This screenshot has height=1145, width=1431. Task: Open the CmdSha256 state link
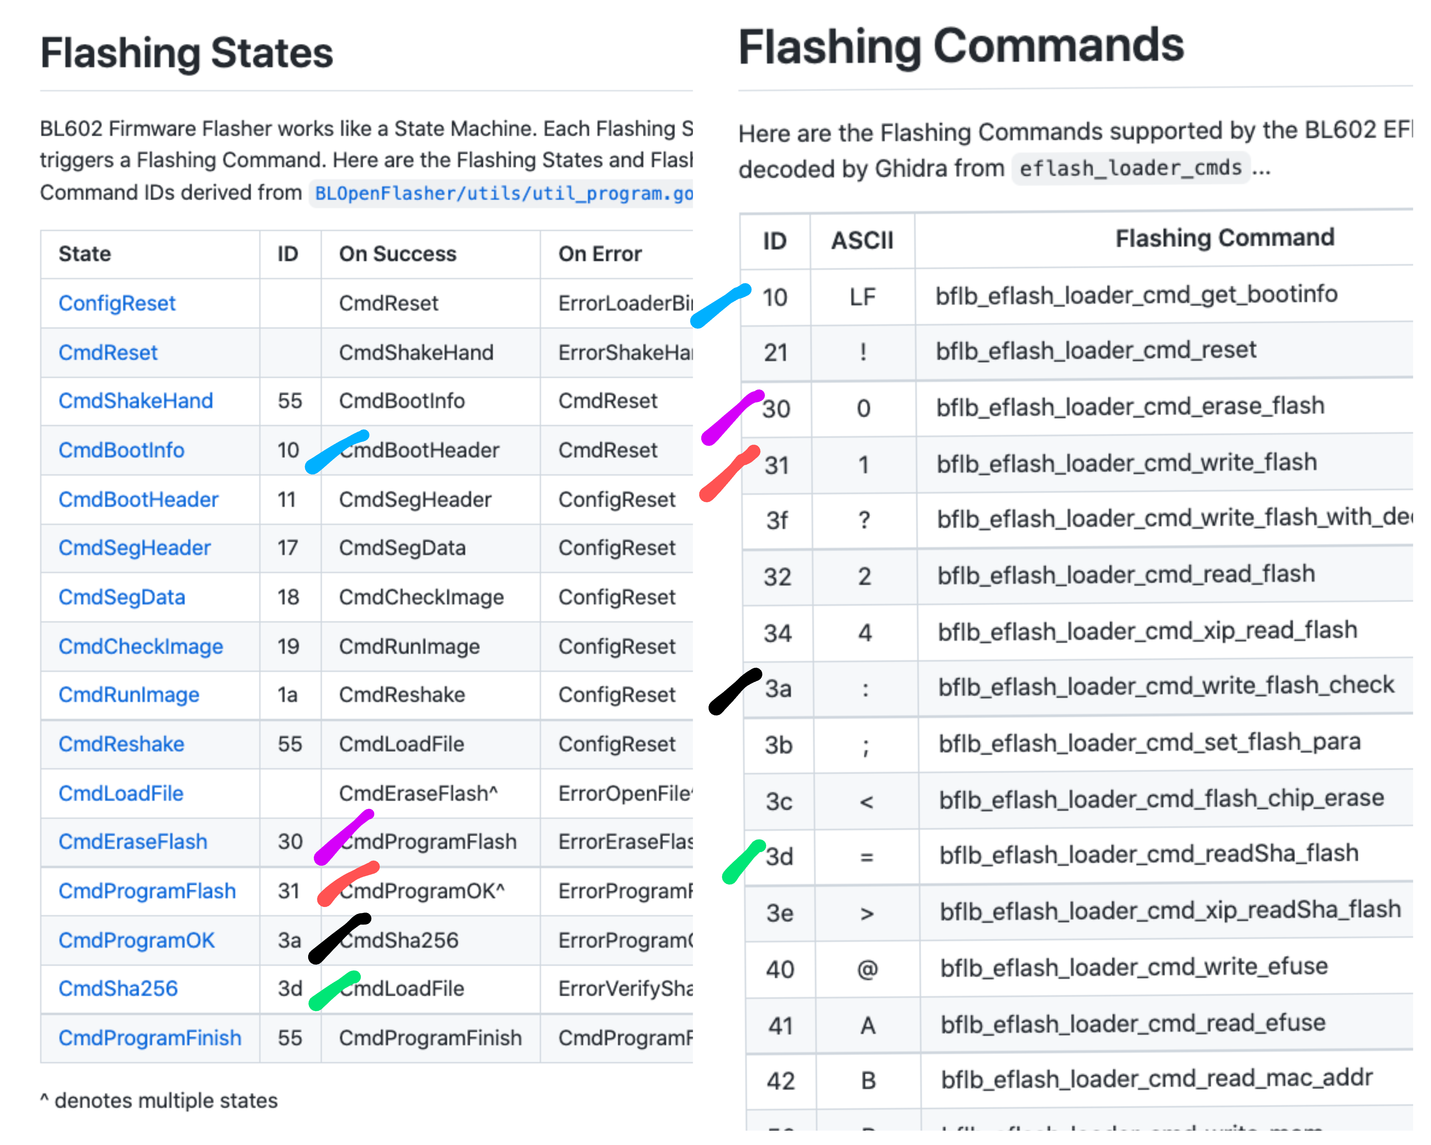118,989
